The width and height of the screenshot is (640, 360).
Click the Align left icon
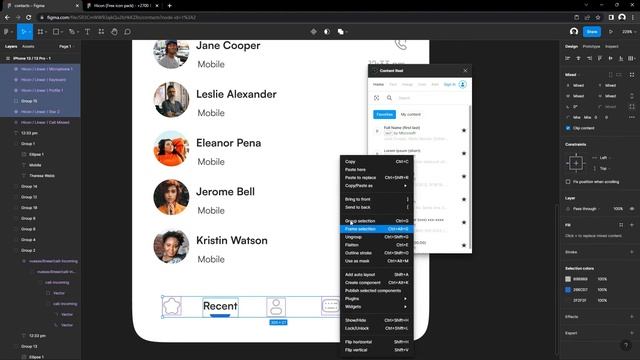(x=568, y=58)
